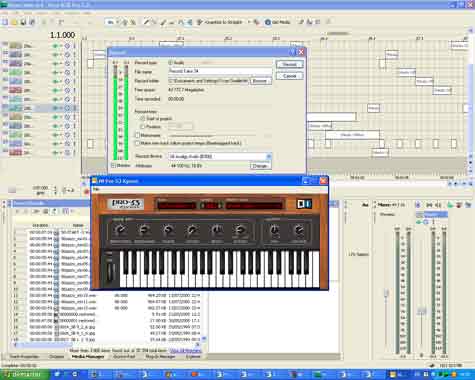Select the Draw (pencil) tool in toolbar
This screenshot has height=380, width=475.
pos(146,22)
